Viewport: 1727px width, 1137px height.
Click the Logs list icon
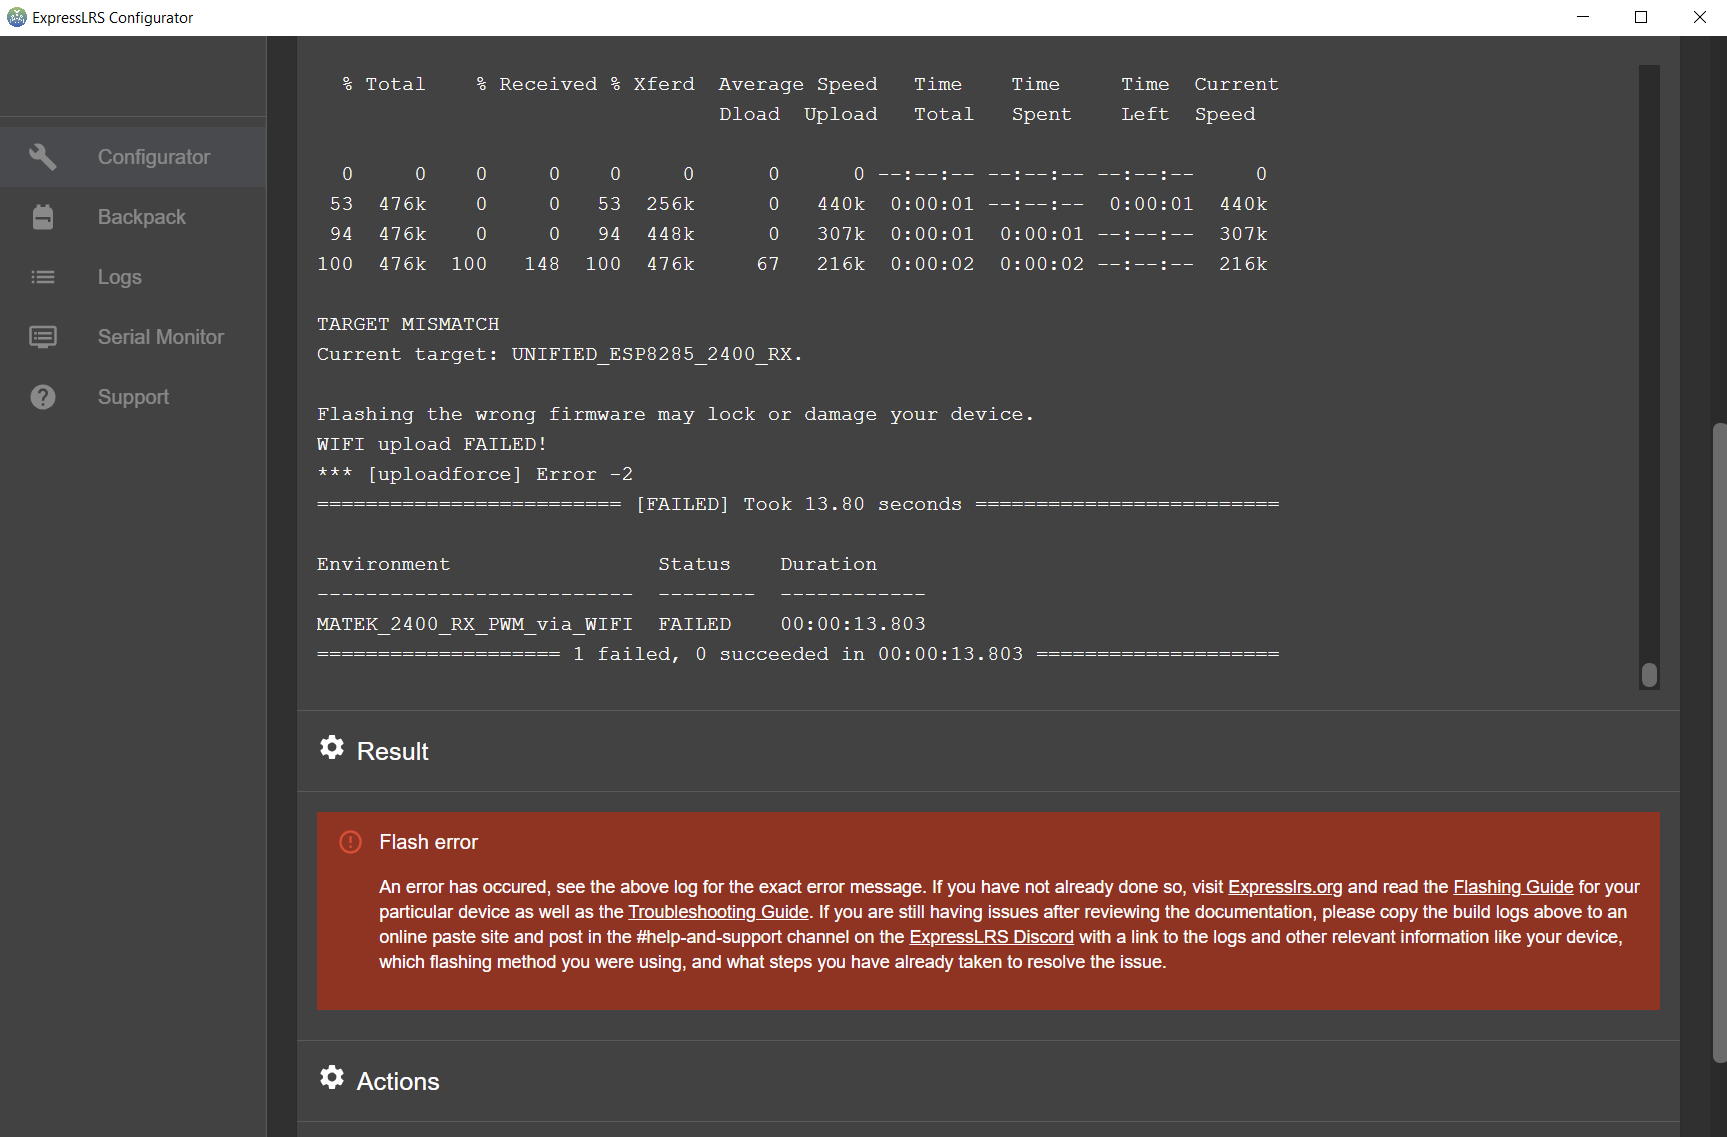[x=43, y=277]
